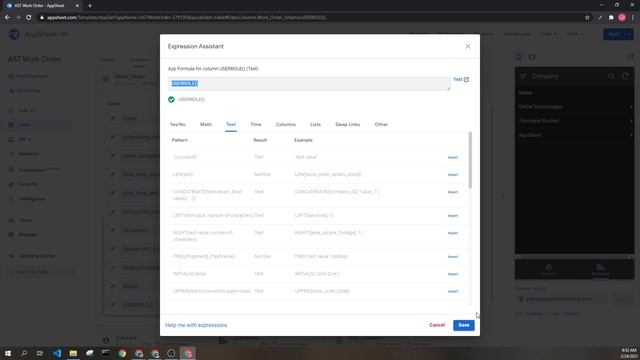Open the browser extensions puzzle icon
Screen dimensions: 640x360
tap(611, 18)
